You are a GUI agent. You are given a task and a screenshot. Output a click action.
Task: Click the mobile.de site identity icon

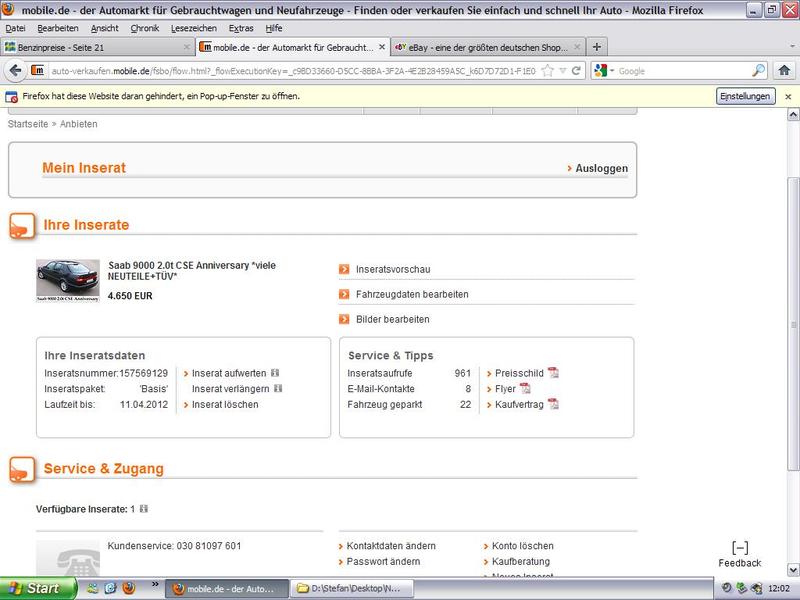click(38, 70)
